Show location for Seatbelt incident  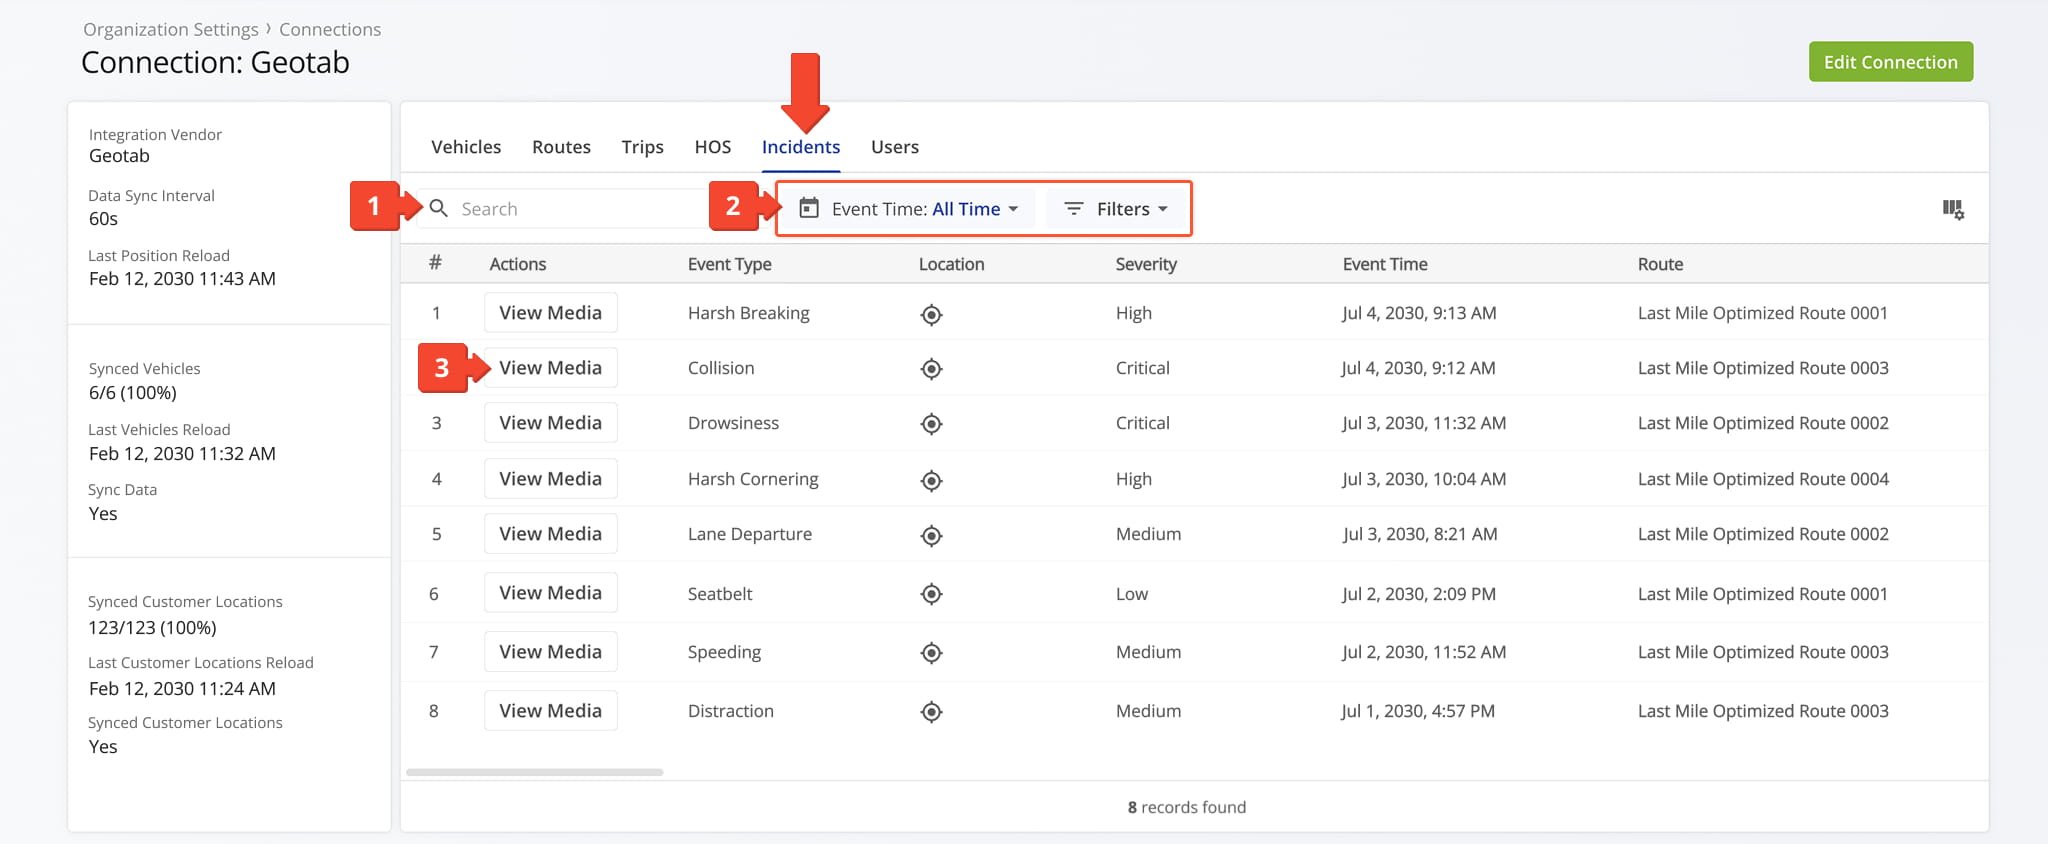click(931, 594)
